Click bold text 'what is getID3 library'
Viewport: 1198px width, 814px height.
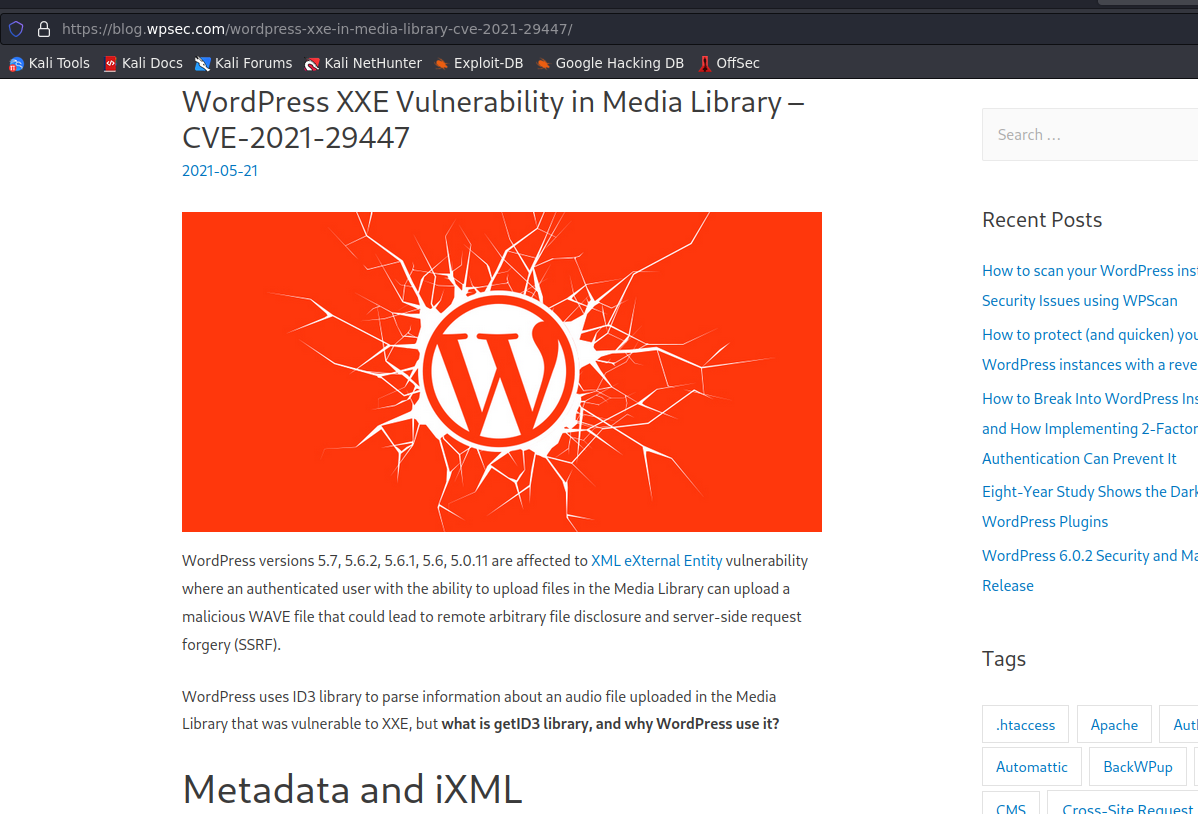click(x=513, y=724)
